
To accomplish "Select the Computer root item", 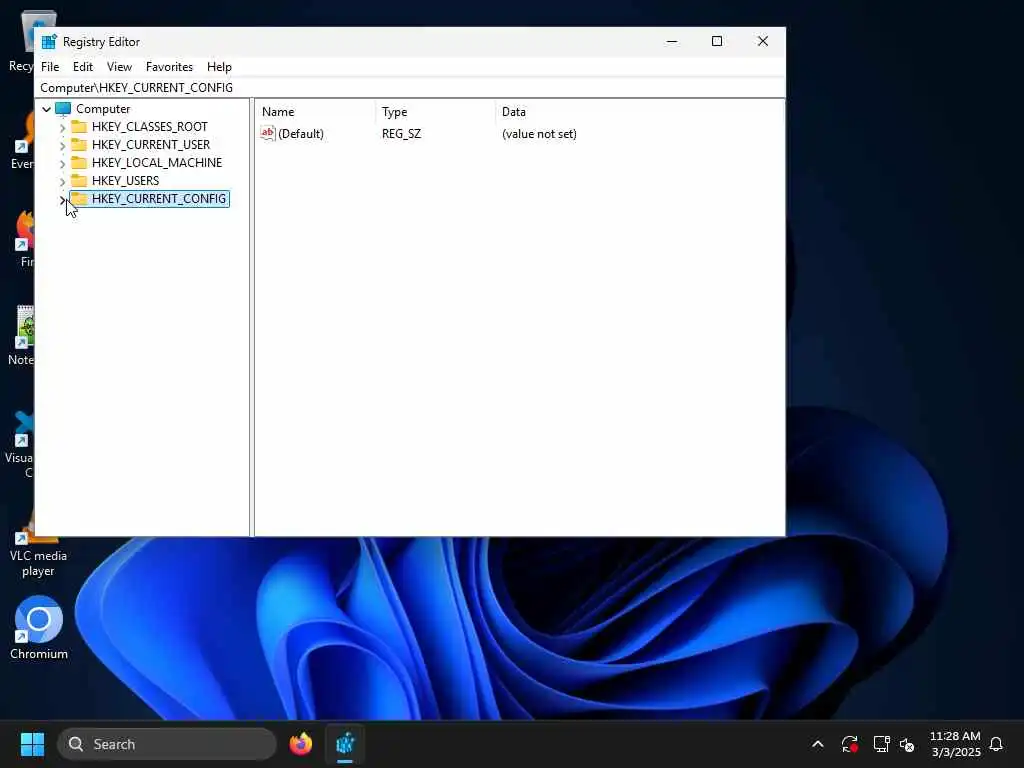I will click(103, 109).
